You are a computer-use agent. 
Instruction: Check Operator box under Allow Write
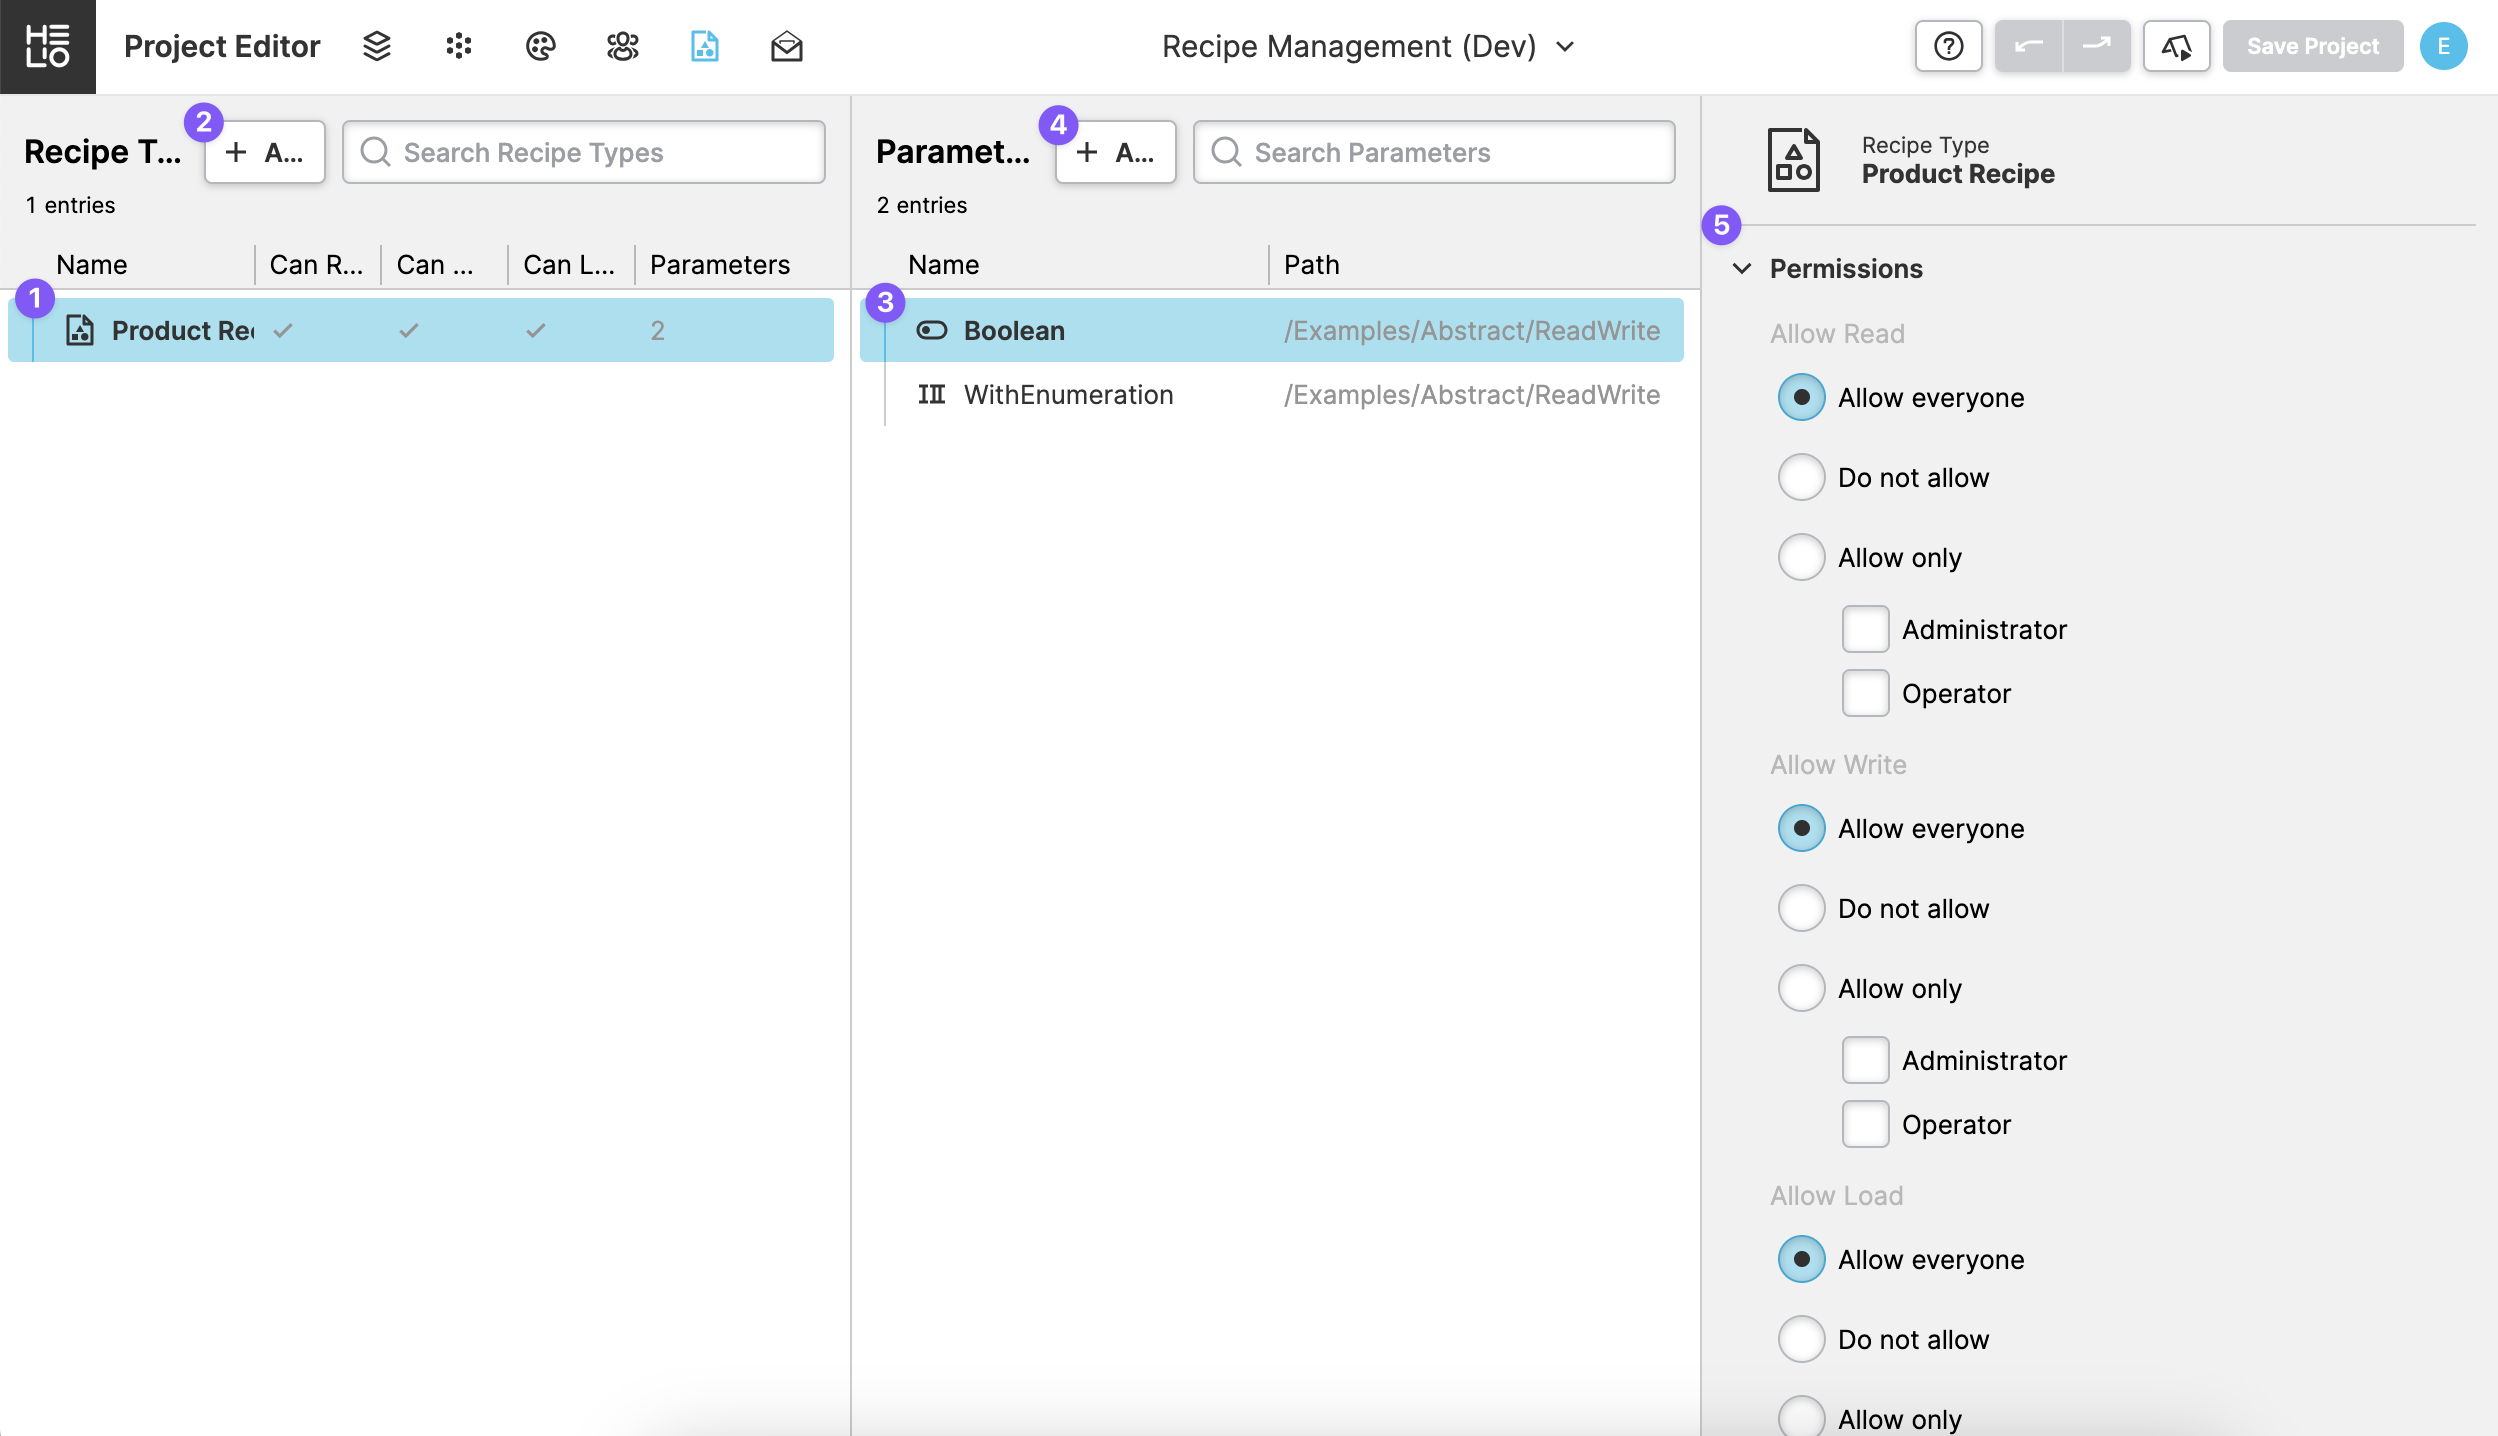[x=1865, y=1124]
